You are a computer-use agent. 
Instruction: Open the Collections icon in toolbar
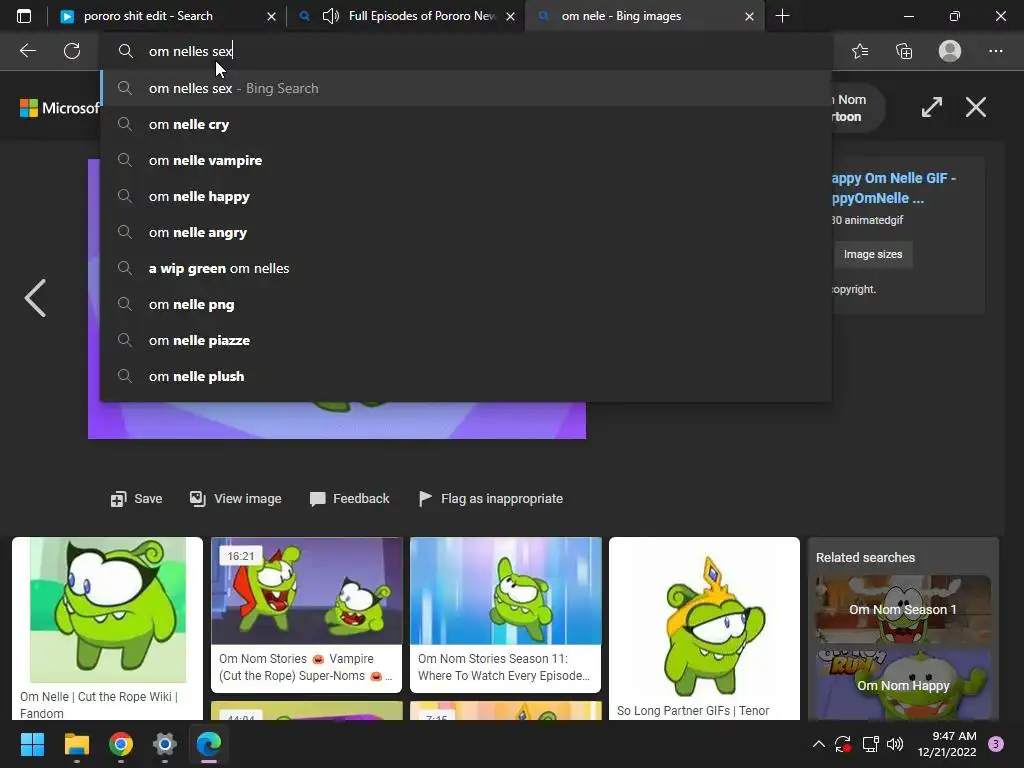pos(904,51)
